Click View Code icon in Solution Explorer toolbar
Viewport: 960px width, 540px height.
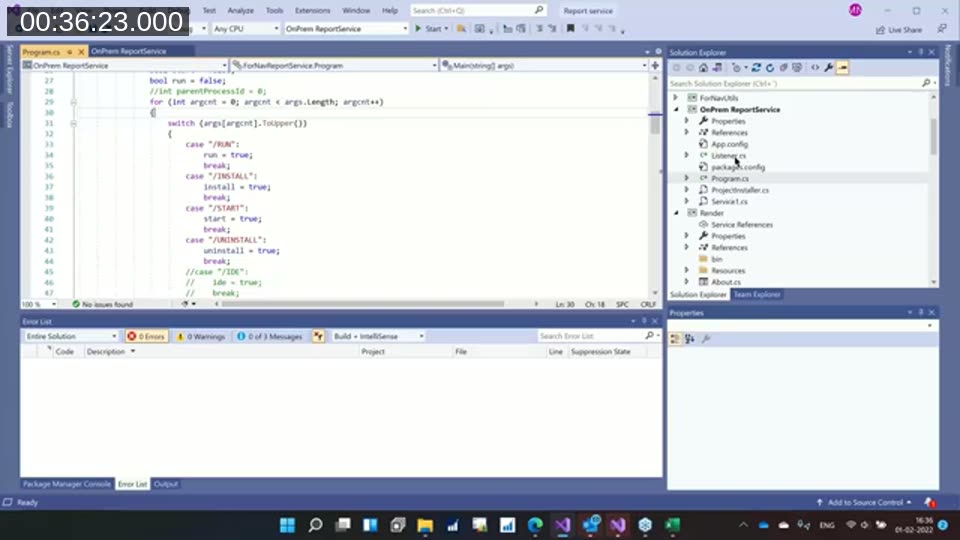point(815,68)
